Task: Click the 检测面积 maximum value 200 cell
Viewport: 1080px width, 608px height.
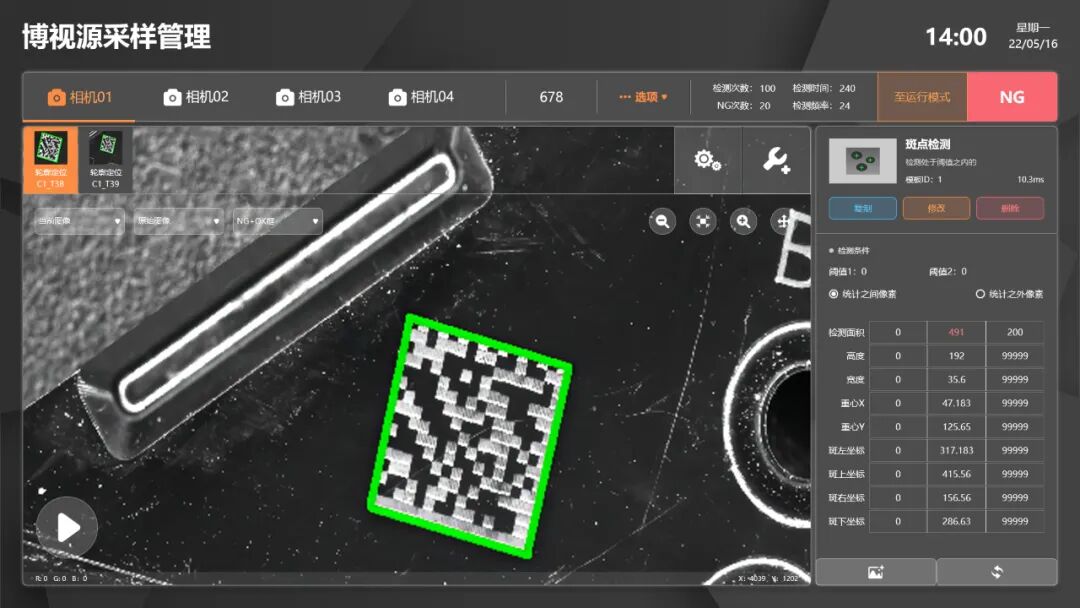Action: tap(1015, 332)
